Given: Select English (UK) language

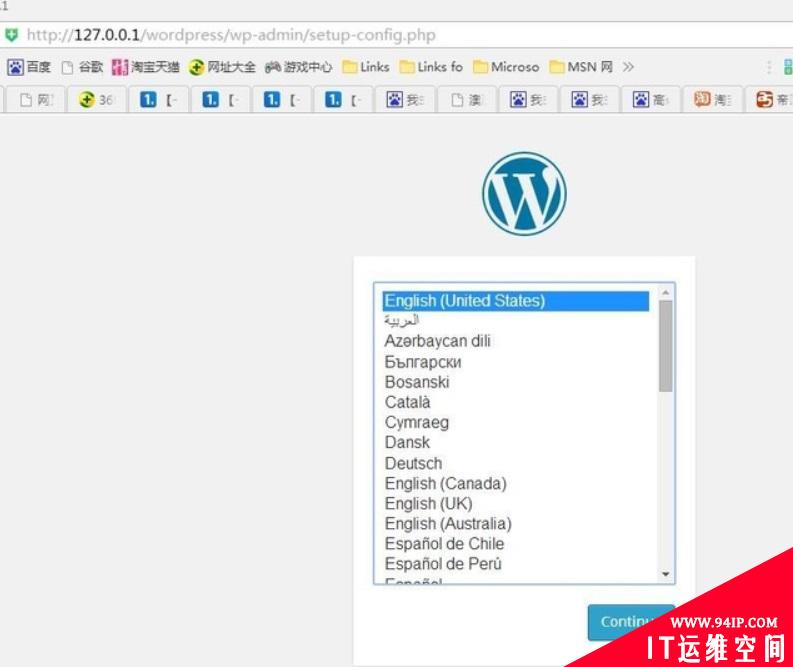Looking at the screenshot, I should [x=516, y=504].
